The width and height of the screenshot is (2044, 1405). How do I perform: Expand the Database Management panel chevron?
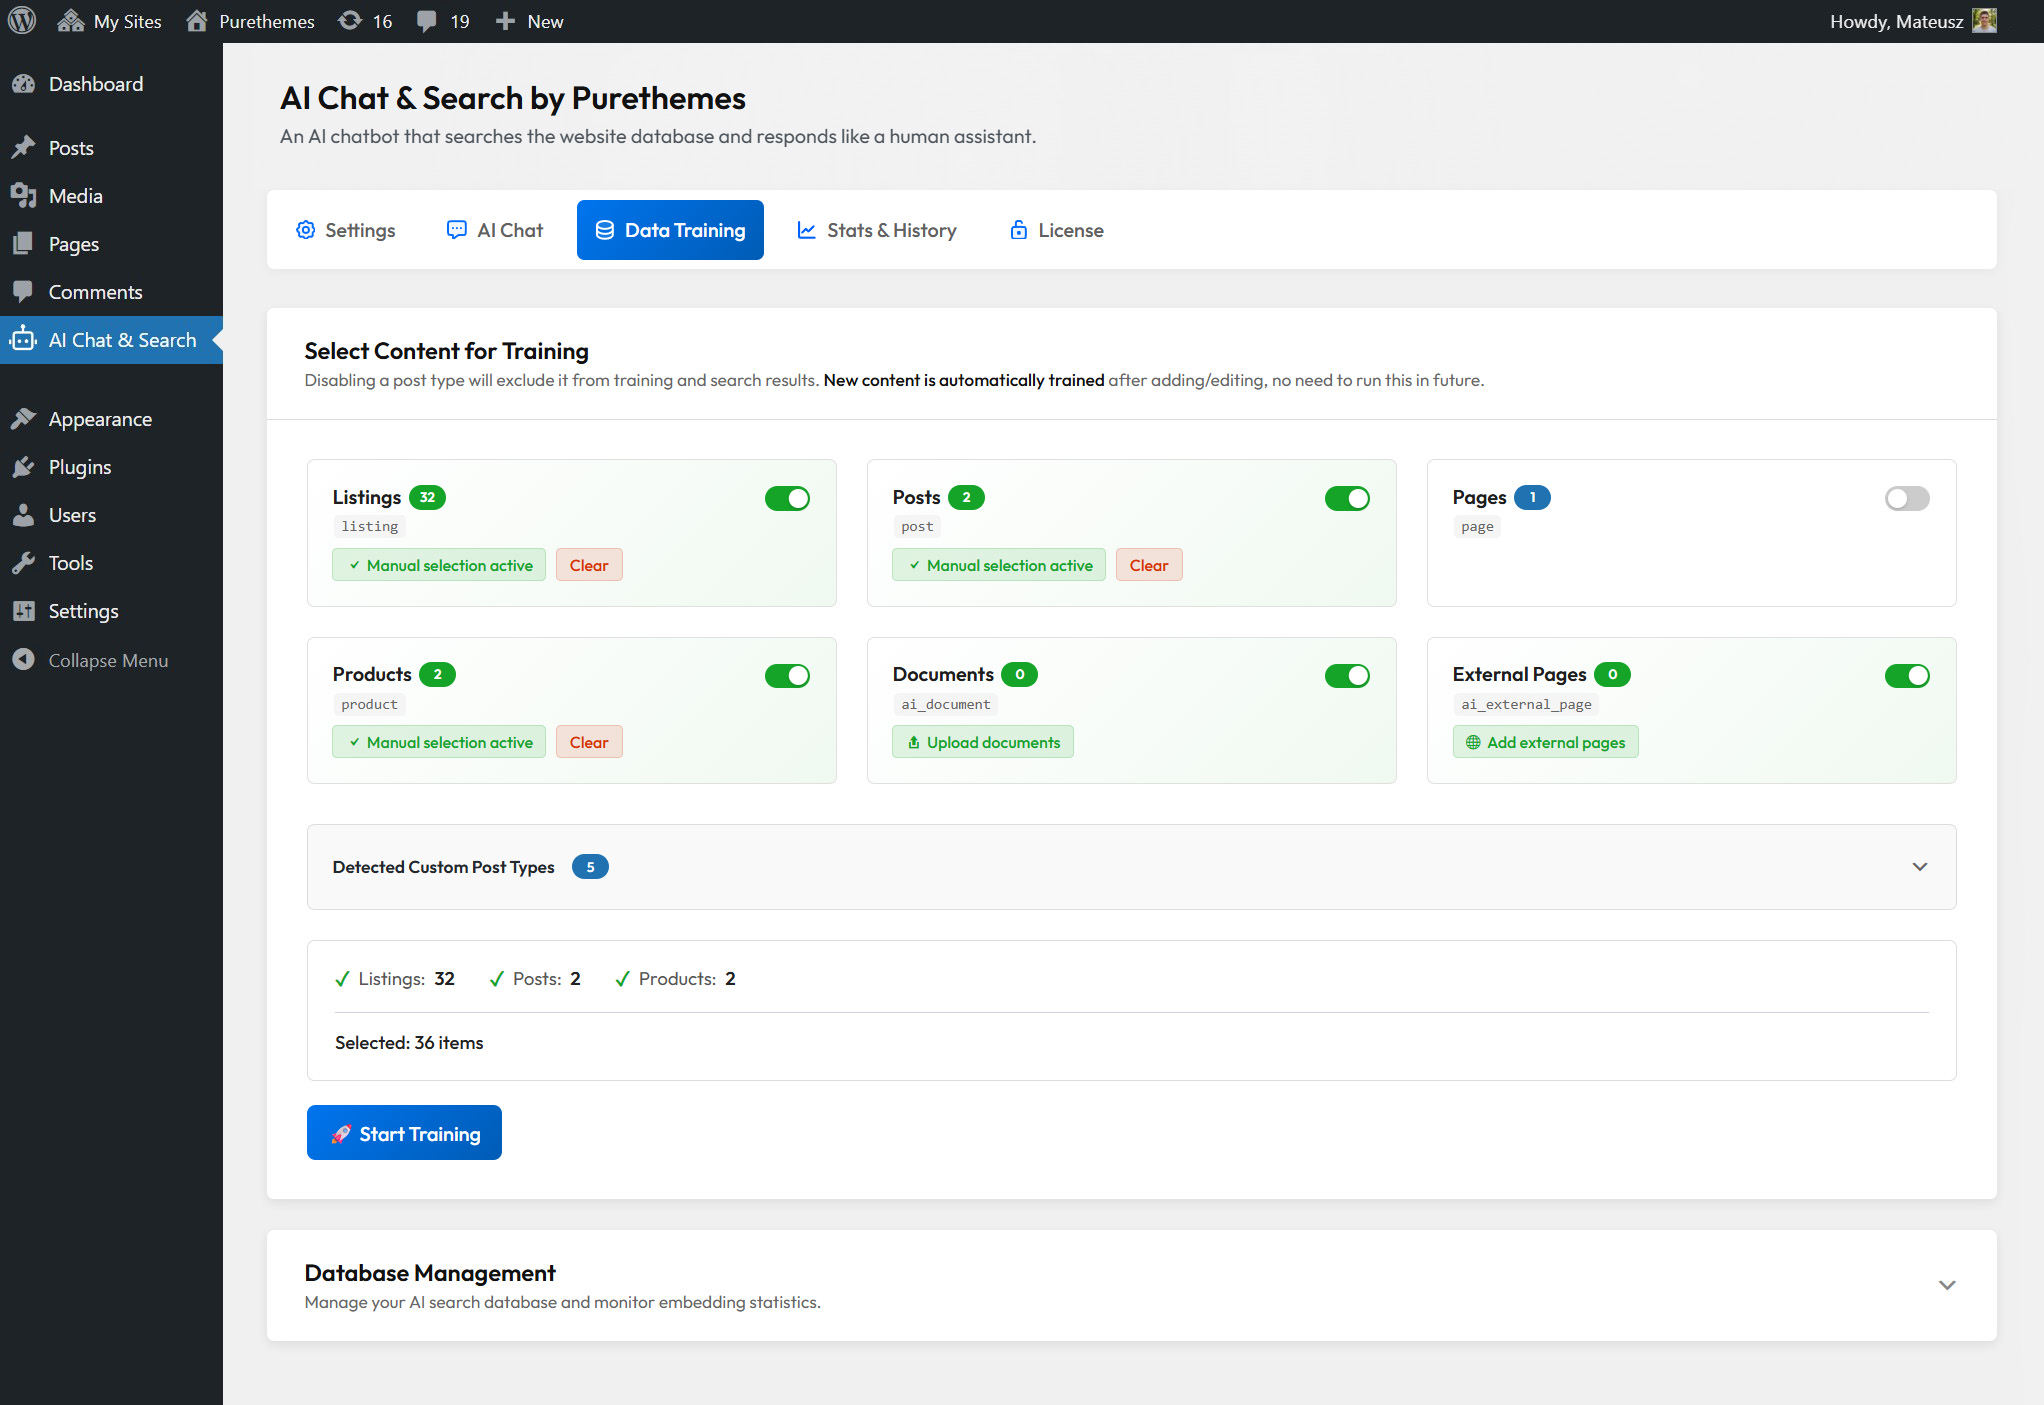coord(1946,1285)
